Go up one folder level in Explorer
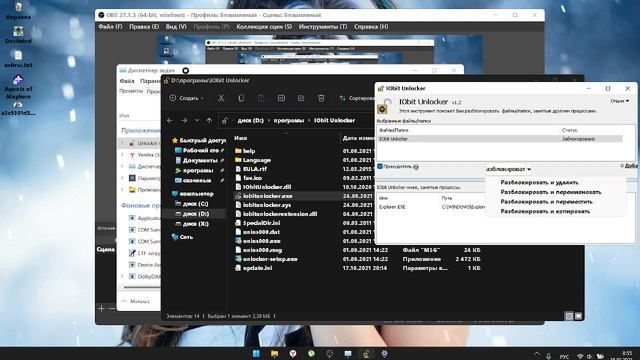 point(209,120)
